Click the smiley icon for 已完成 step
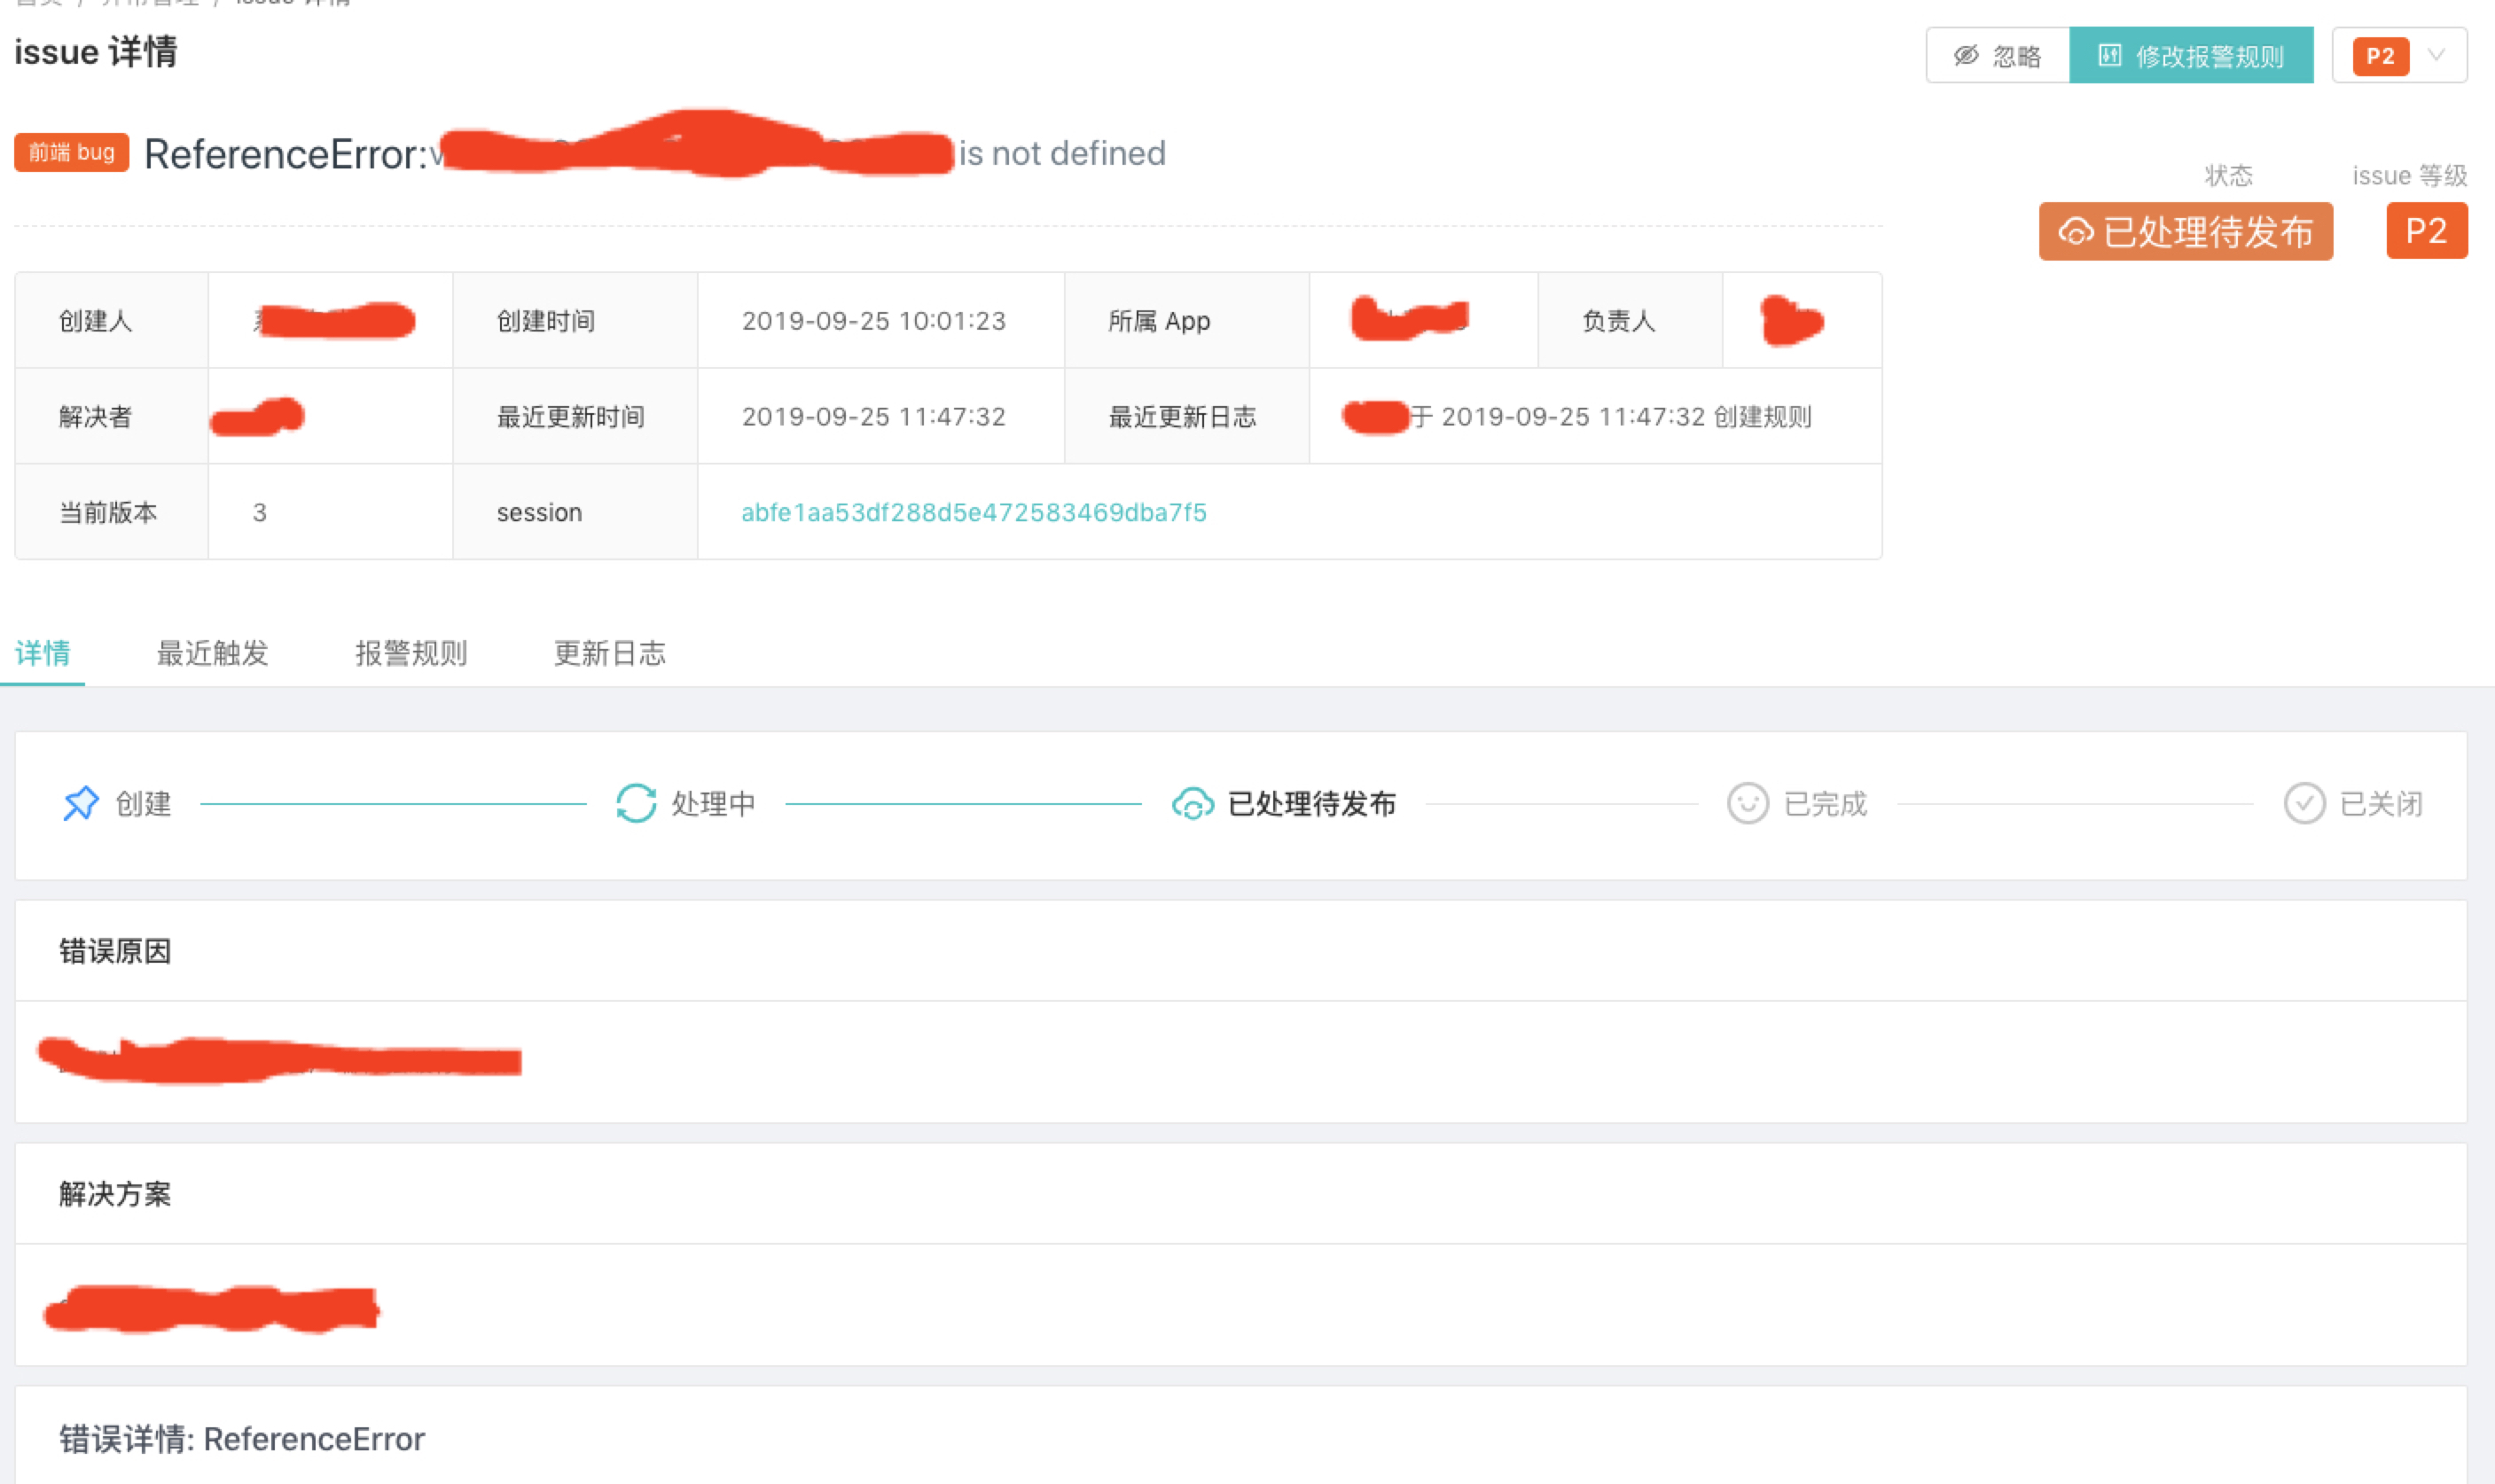This screenshot has width=2495, height=1484. pos(1747,803)
